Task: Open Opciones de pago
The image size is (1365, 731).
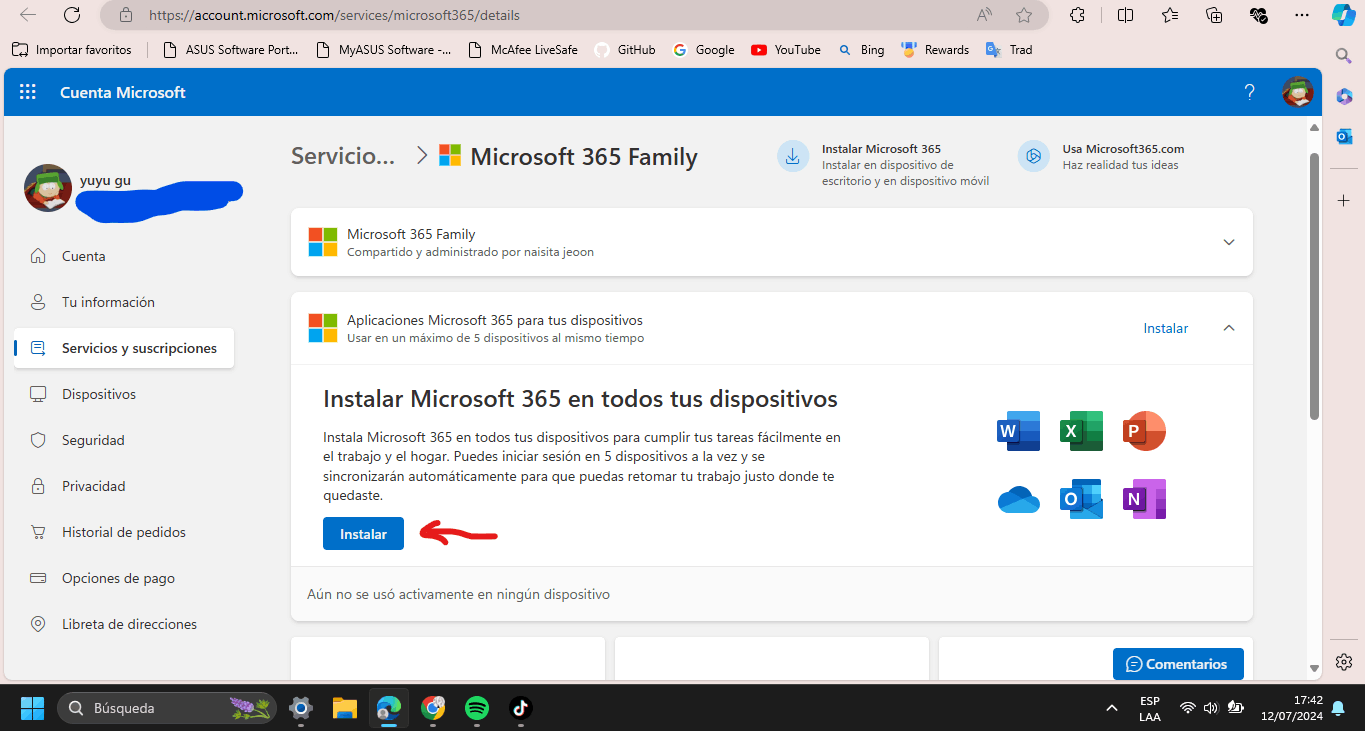Action: tap(123, 578)
